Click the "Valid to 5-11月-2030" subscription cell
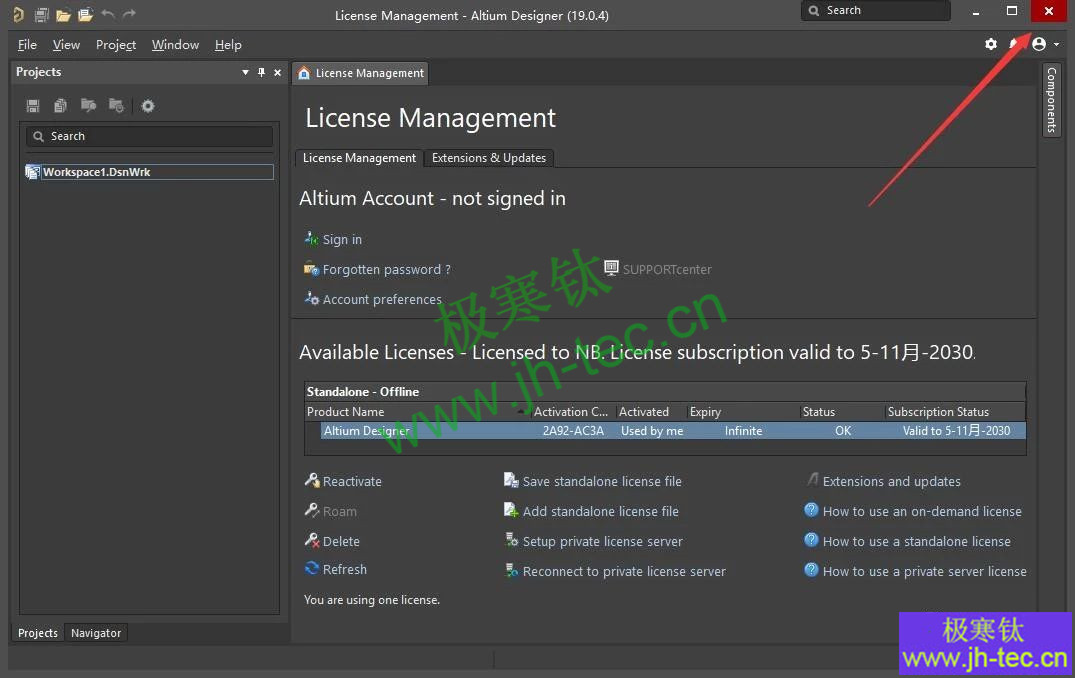1075x678 pixels. pyautogui.click(x=956, y=431)
